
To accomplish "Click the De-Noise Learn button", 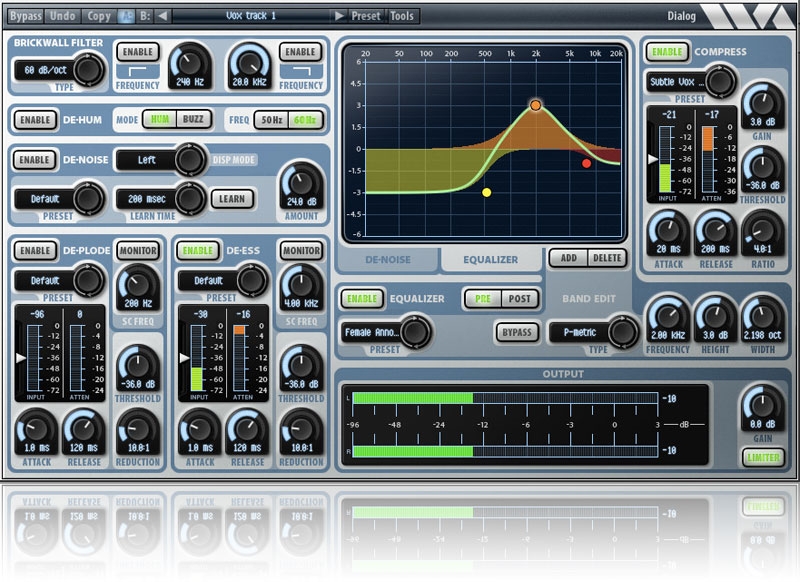I will [231, 198].
